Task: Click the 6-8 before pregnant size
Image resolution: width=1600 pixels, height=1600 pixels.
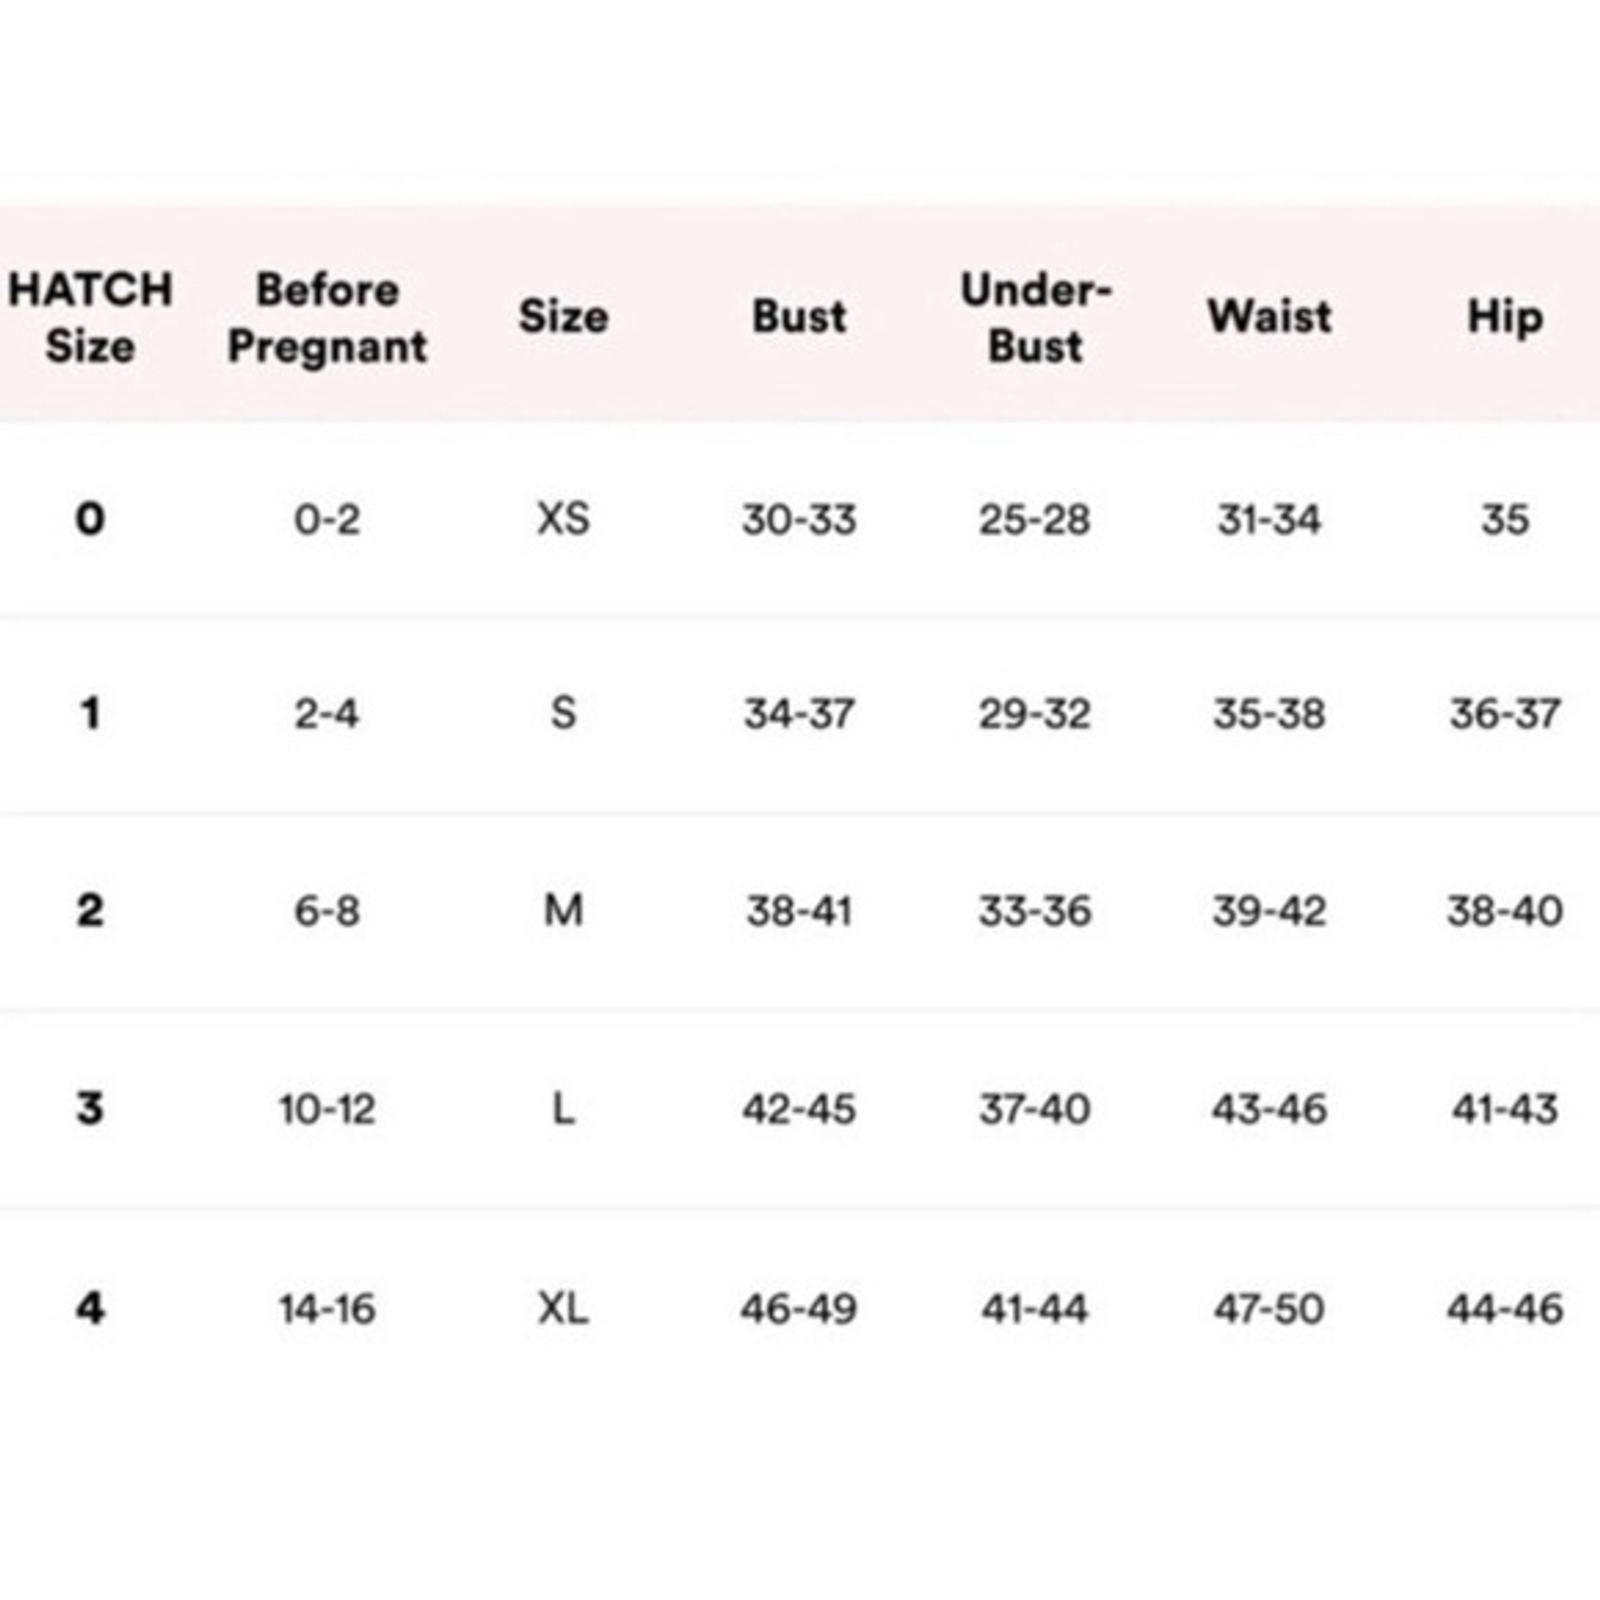Action: click(x=327, y=911)
